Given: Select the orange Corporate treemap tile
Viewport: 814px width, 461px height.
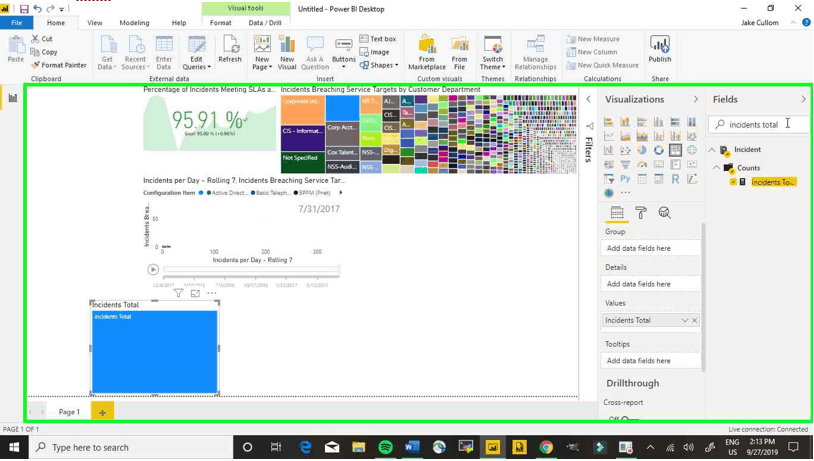Looking at the screenshot, I should click(303, 110).
